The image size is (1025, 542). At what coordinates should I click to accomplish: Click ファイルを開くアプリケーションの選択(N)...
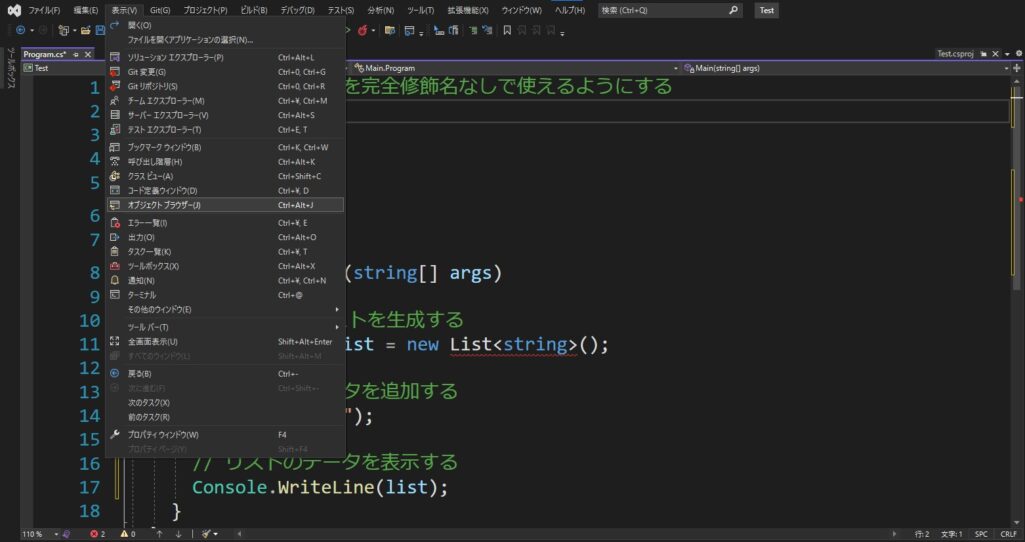point(225,39)
